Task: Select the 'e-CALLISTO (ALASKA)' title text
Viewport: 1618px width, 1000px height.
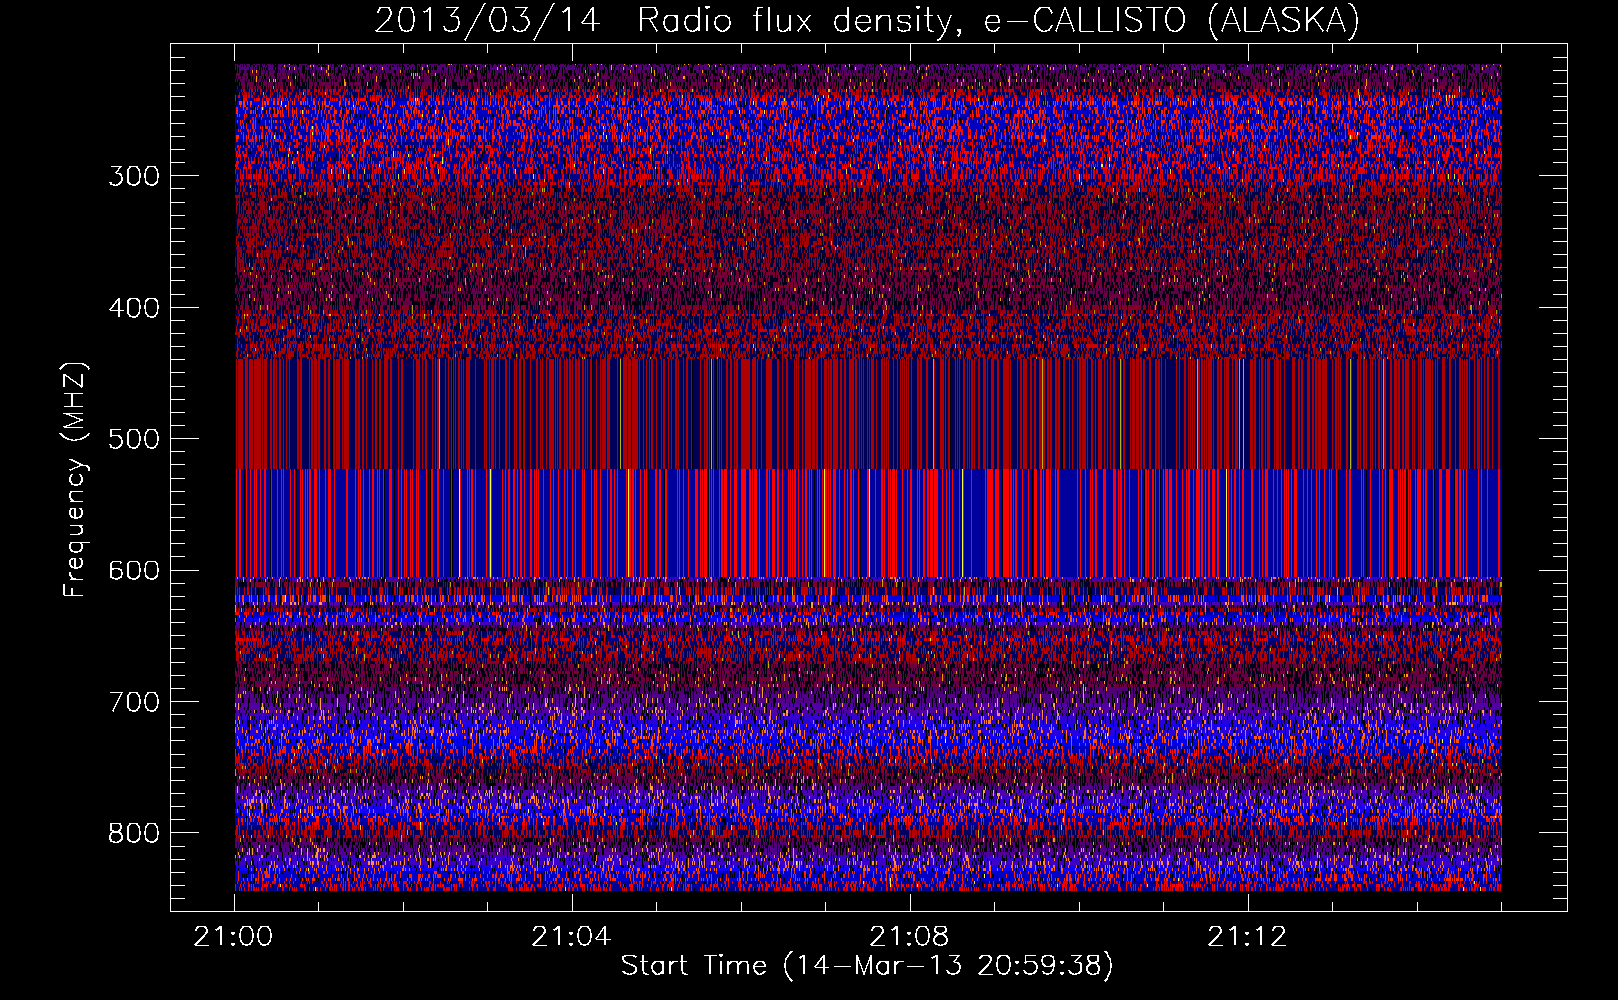Action: (x=1172, y=20)
